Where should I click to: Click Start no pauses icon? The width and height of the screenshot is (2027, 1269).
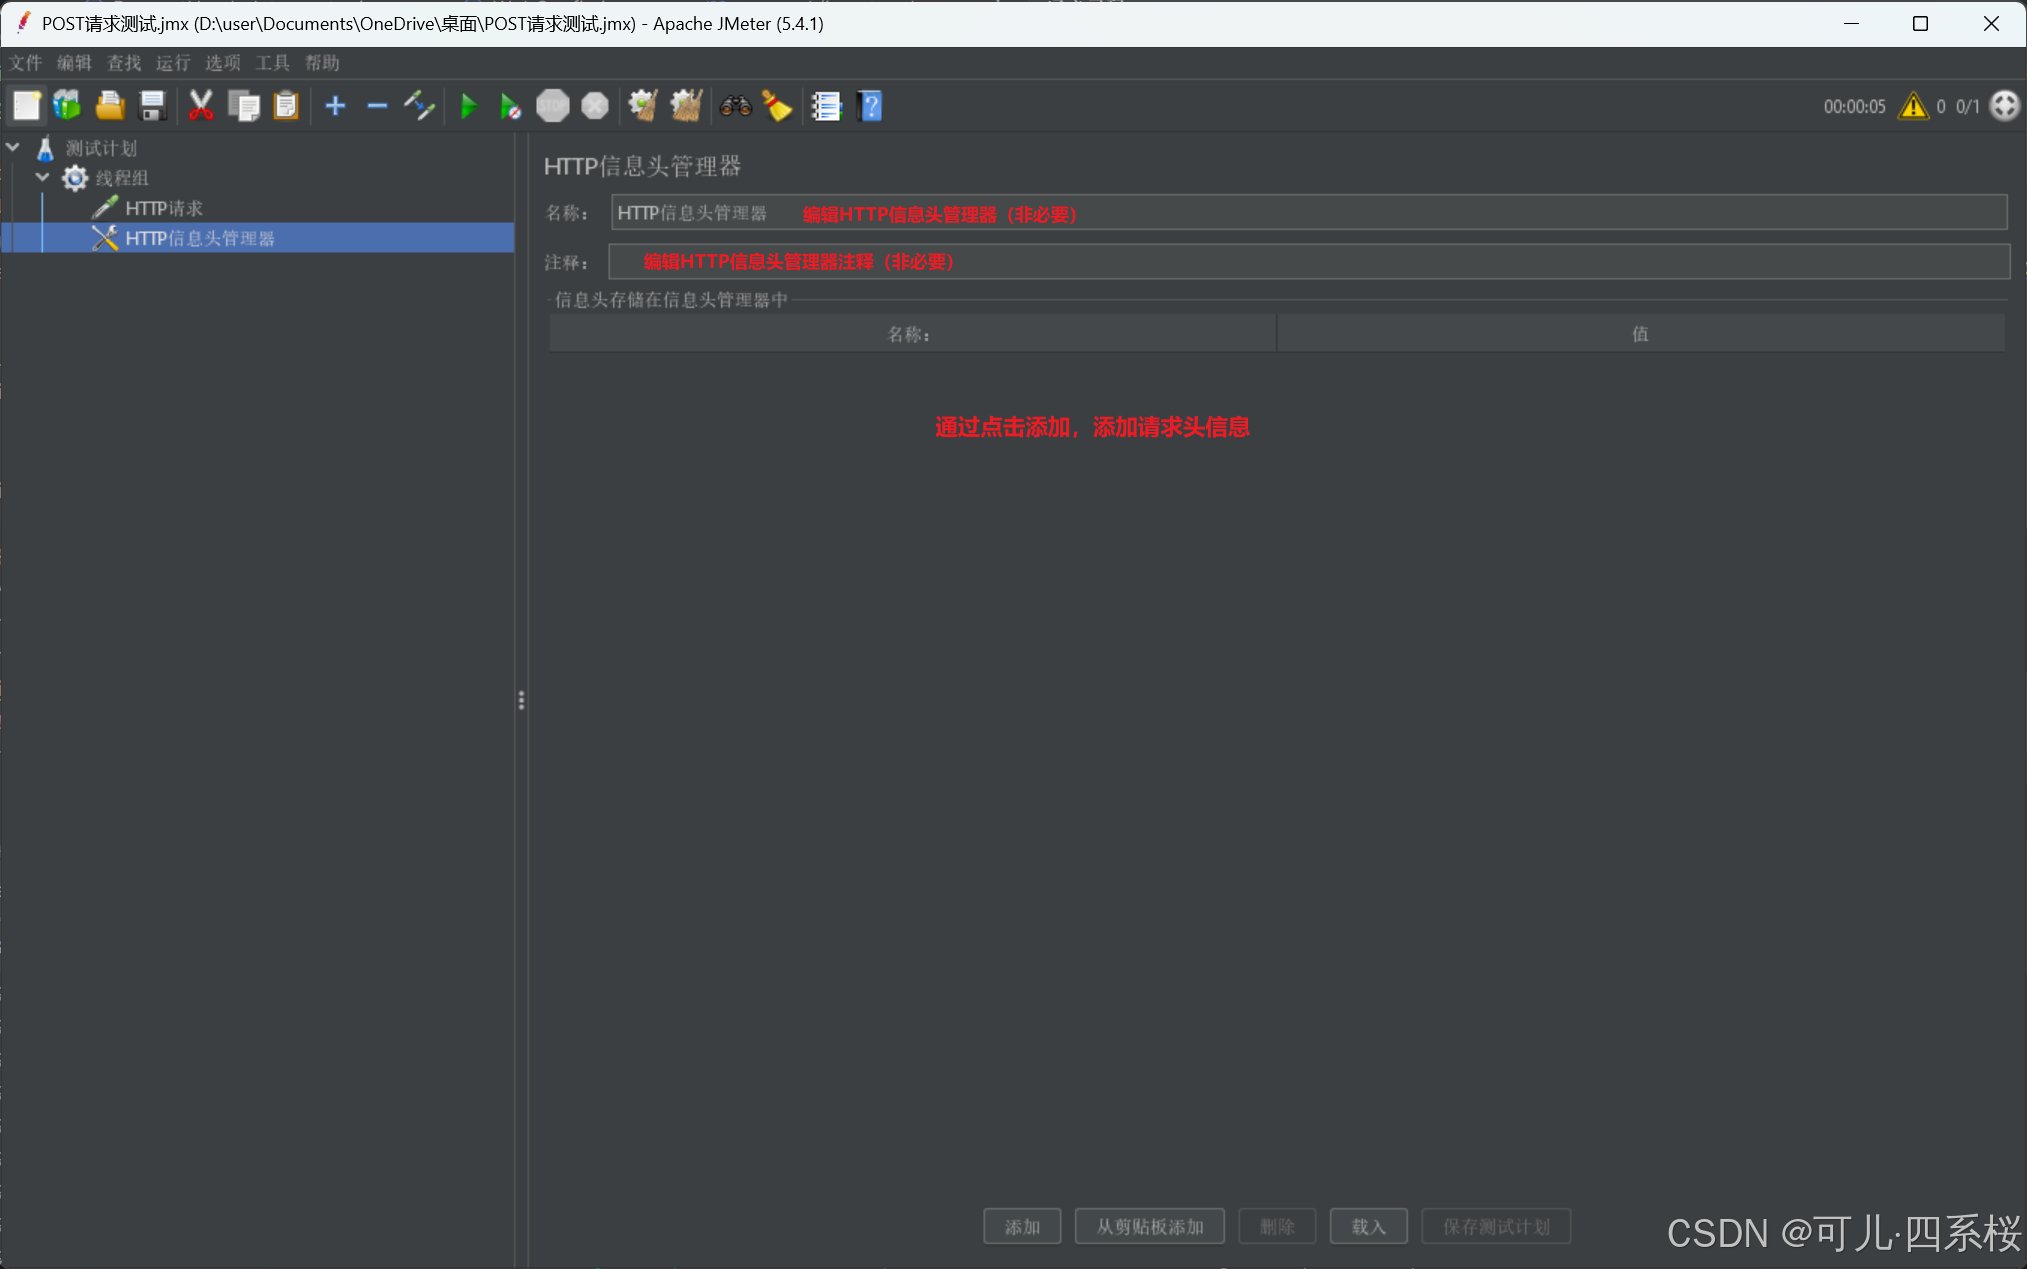(510, 106)
